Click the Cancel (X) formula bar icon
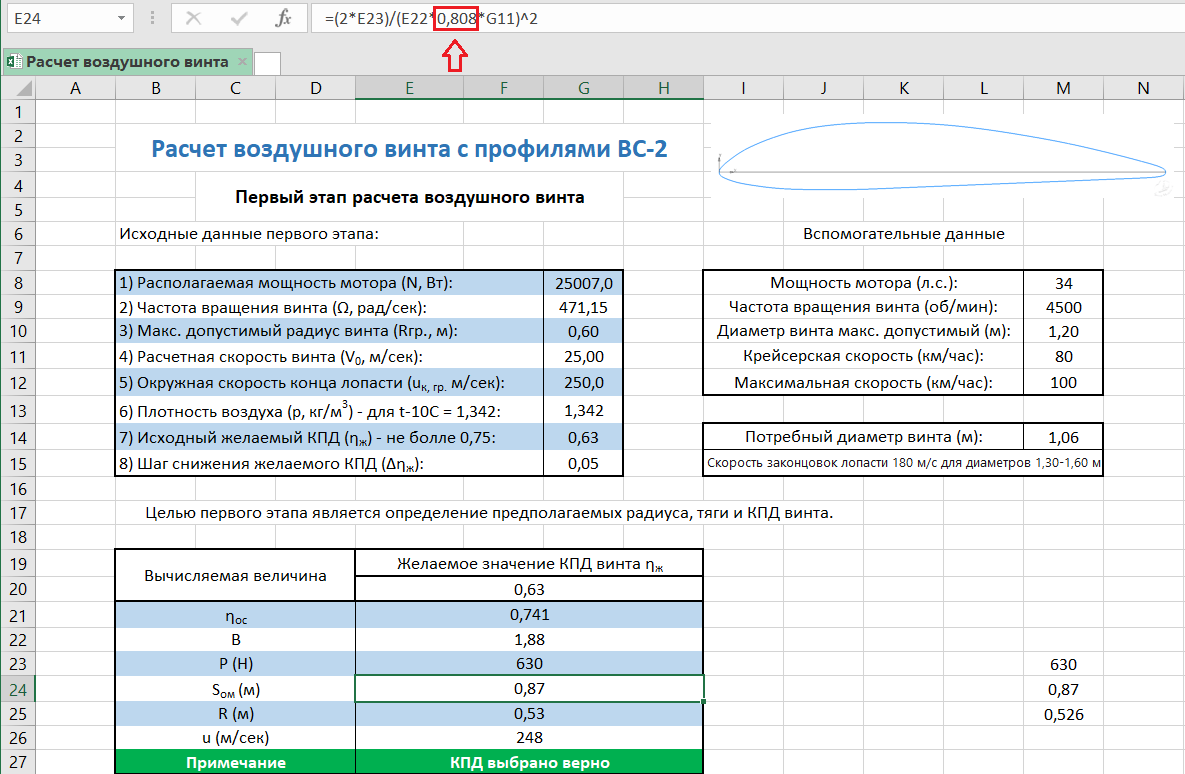The width and height of the screenshot is (1185, 774). (193, 18)
